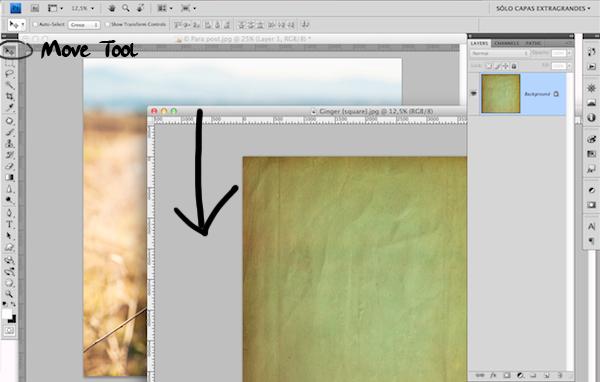Click the foreground color swatch
The image size is (600, 382).
pyautogui.click(x=7, y=315)
